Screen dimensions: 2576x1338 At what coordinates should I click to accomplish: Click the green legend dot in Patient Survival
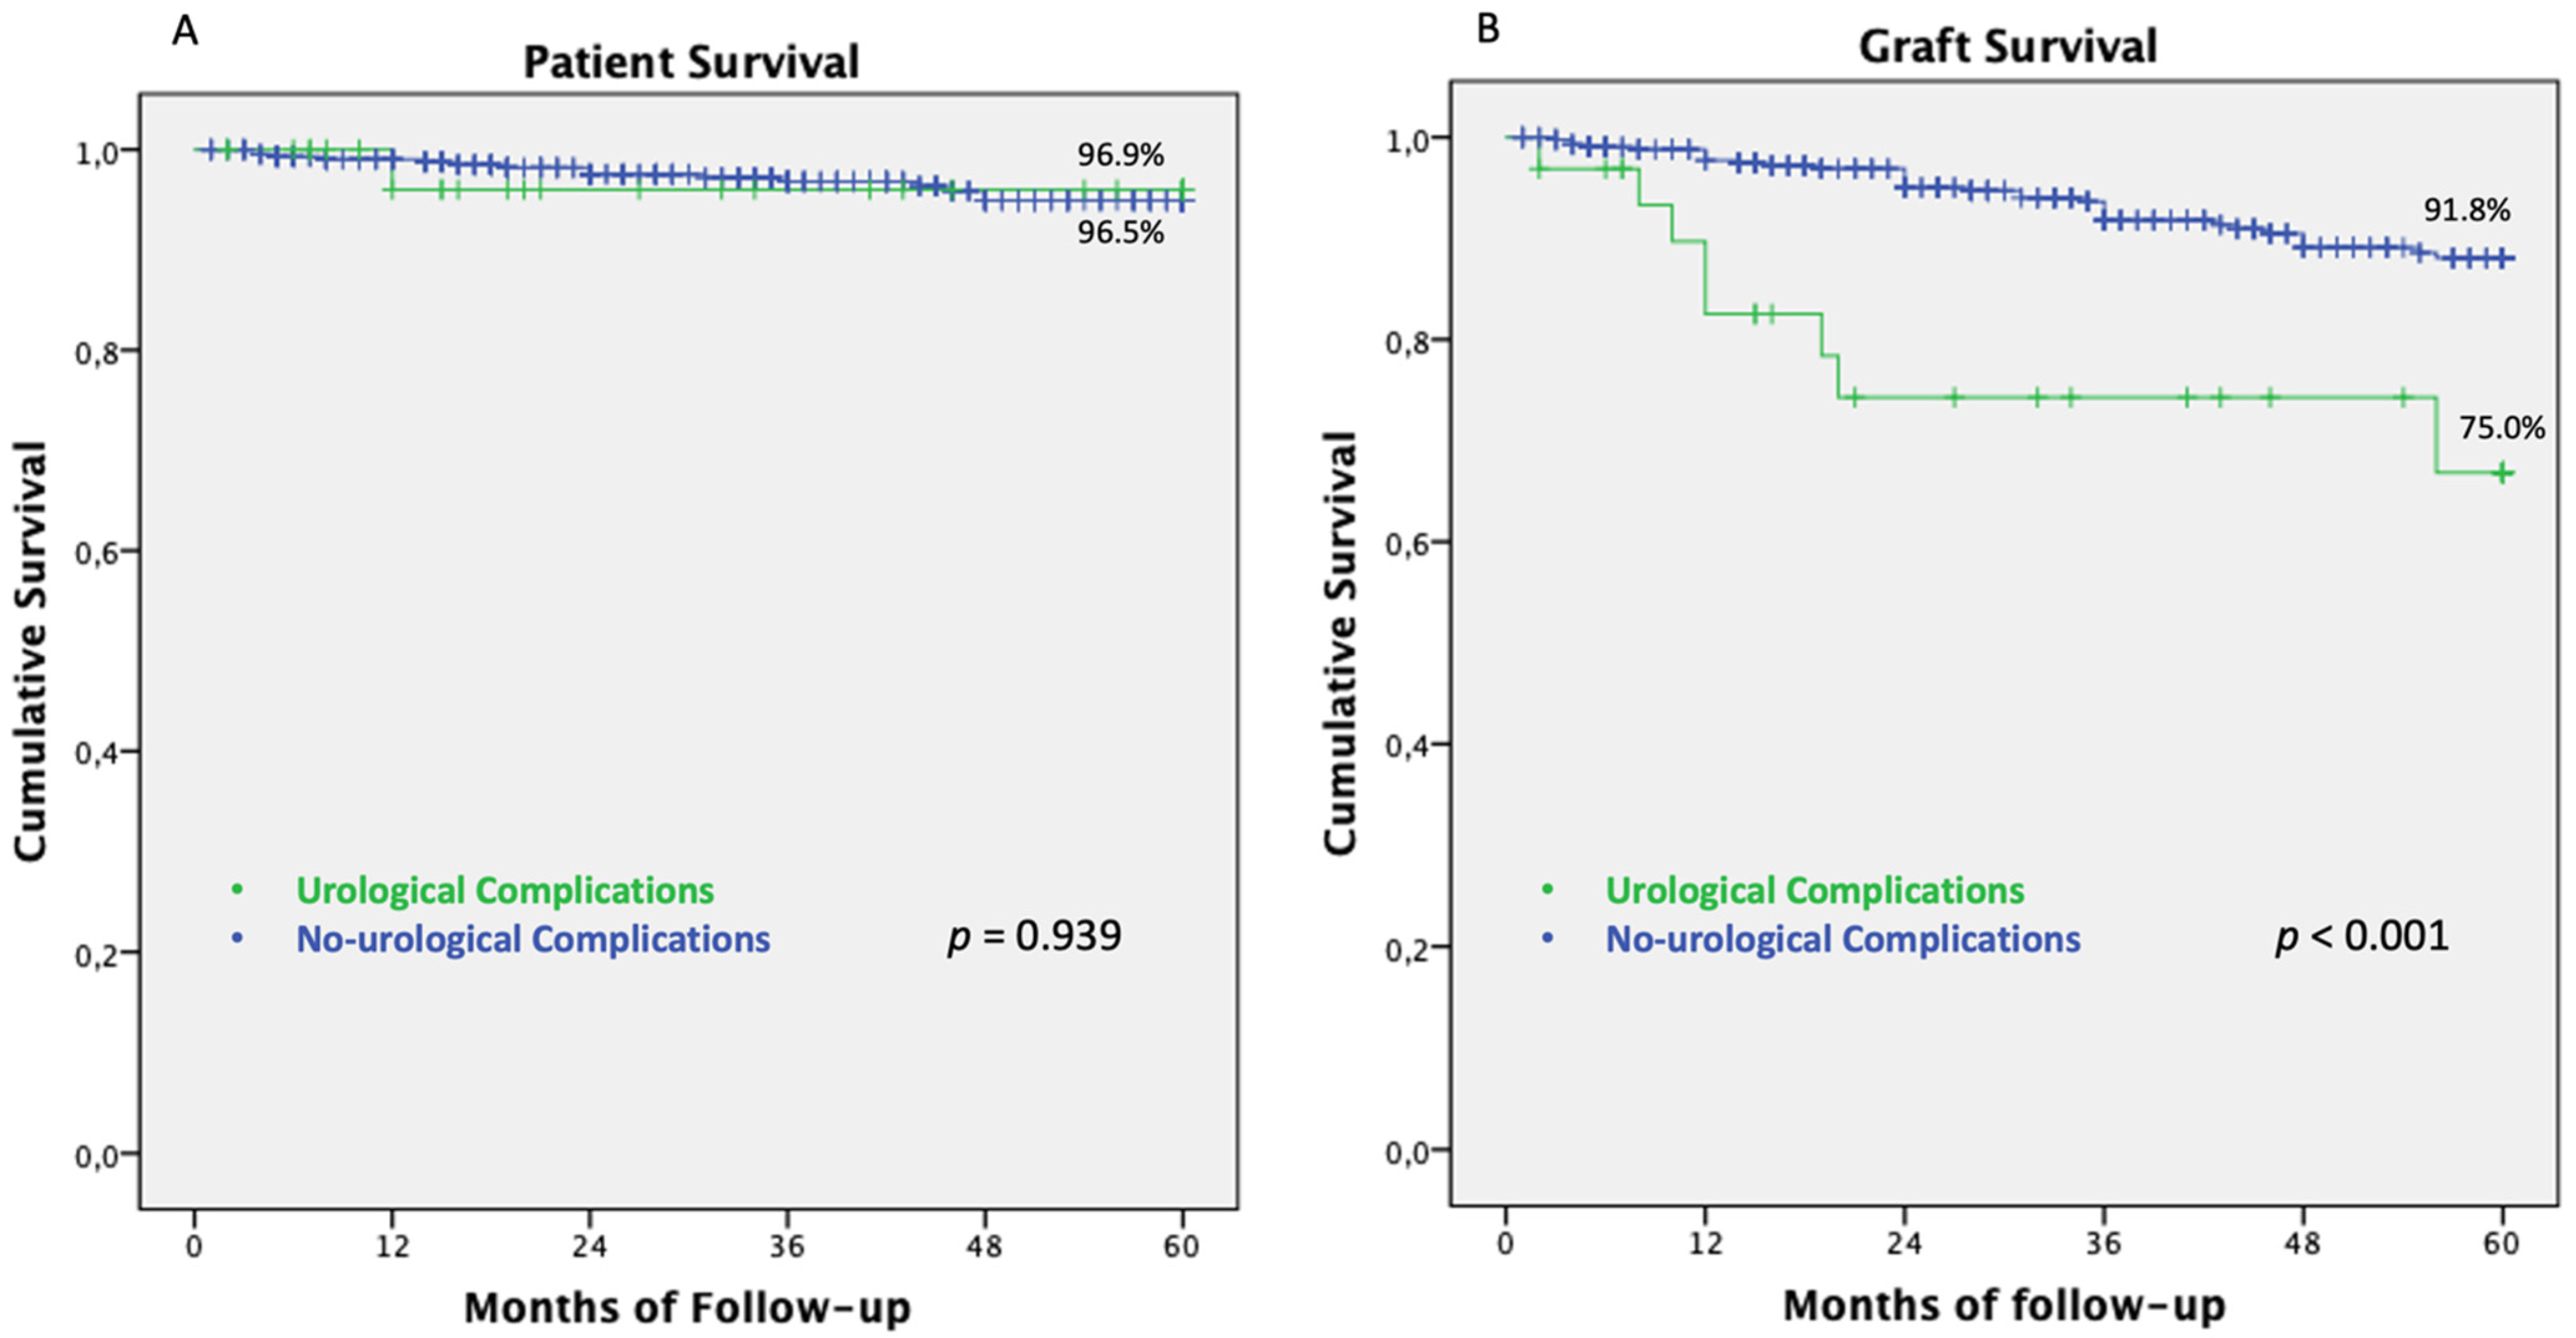tap(237, 889)
